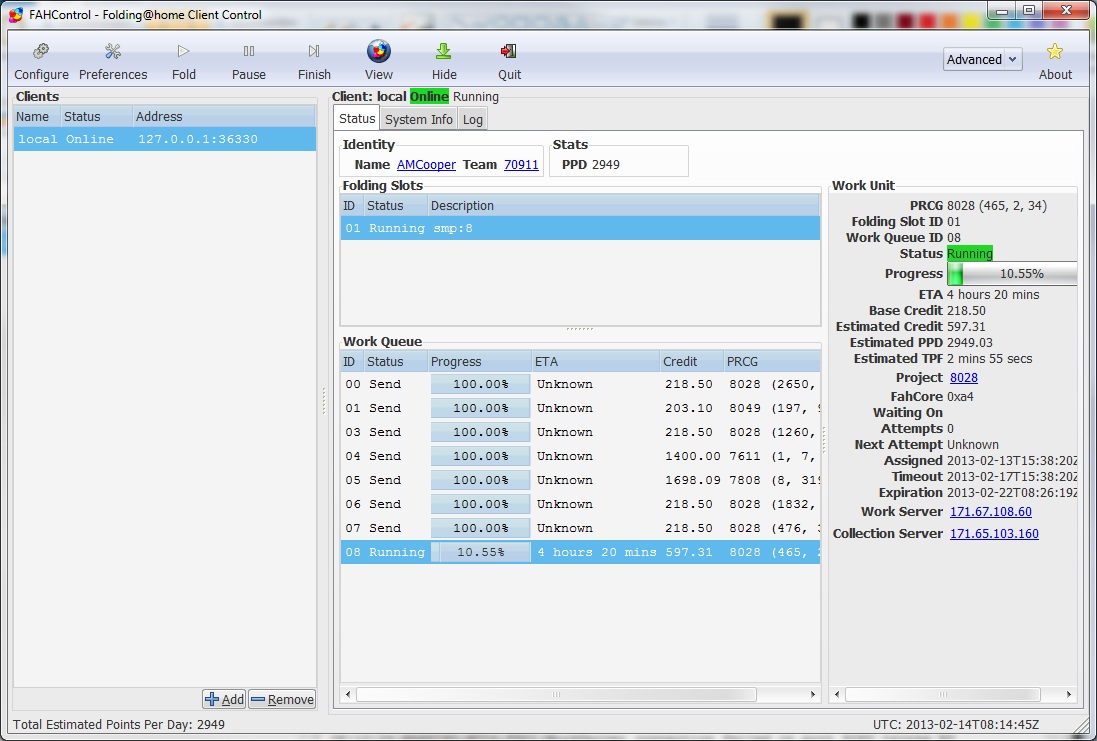Select work queue row 01 with credit 203.10

pos(580,408)
